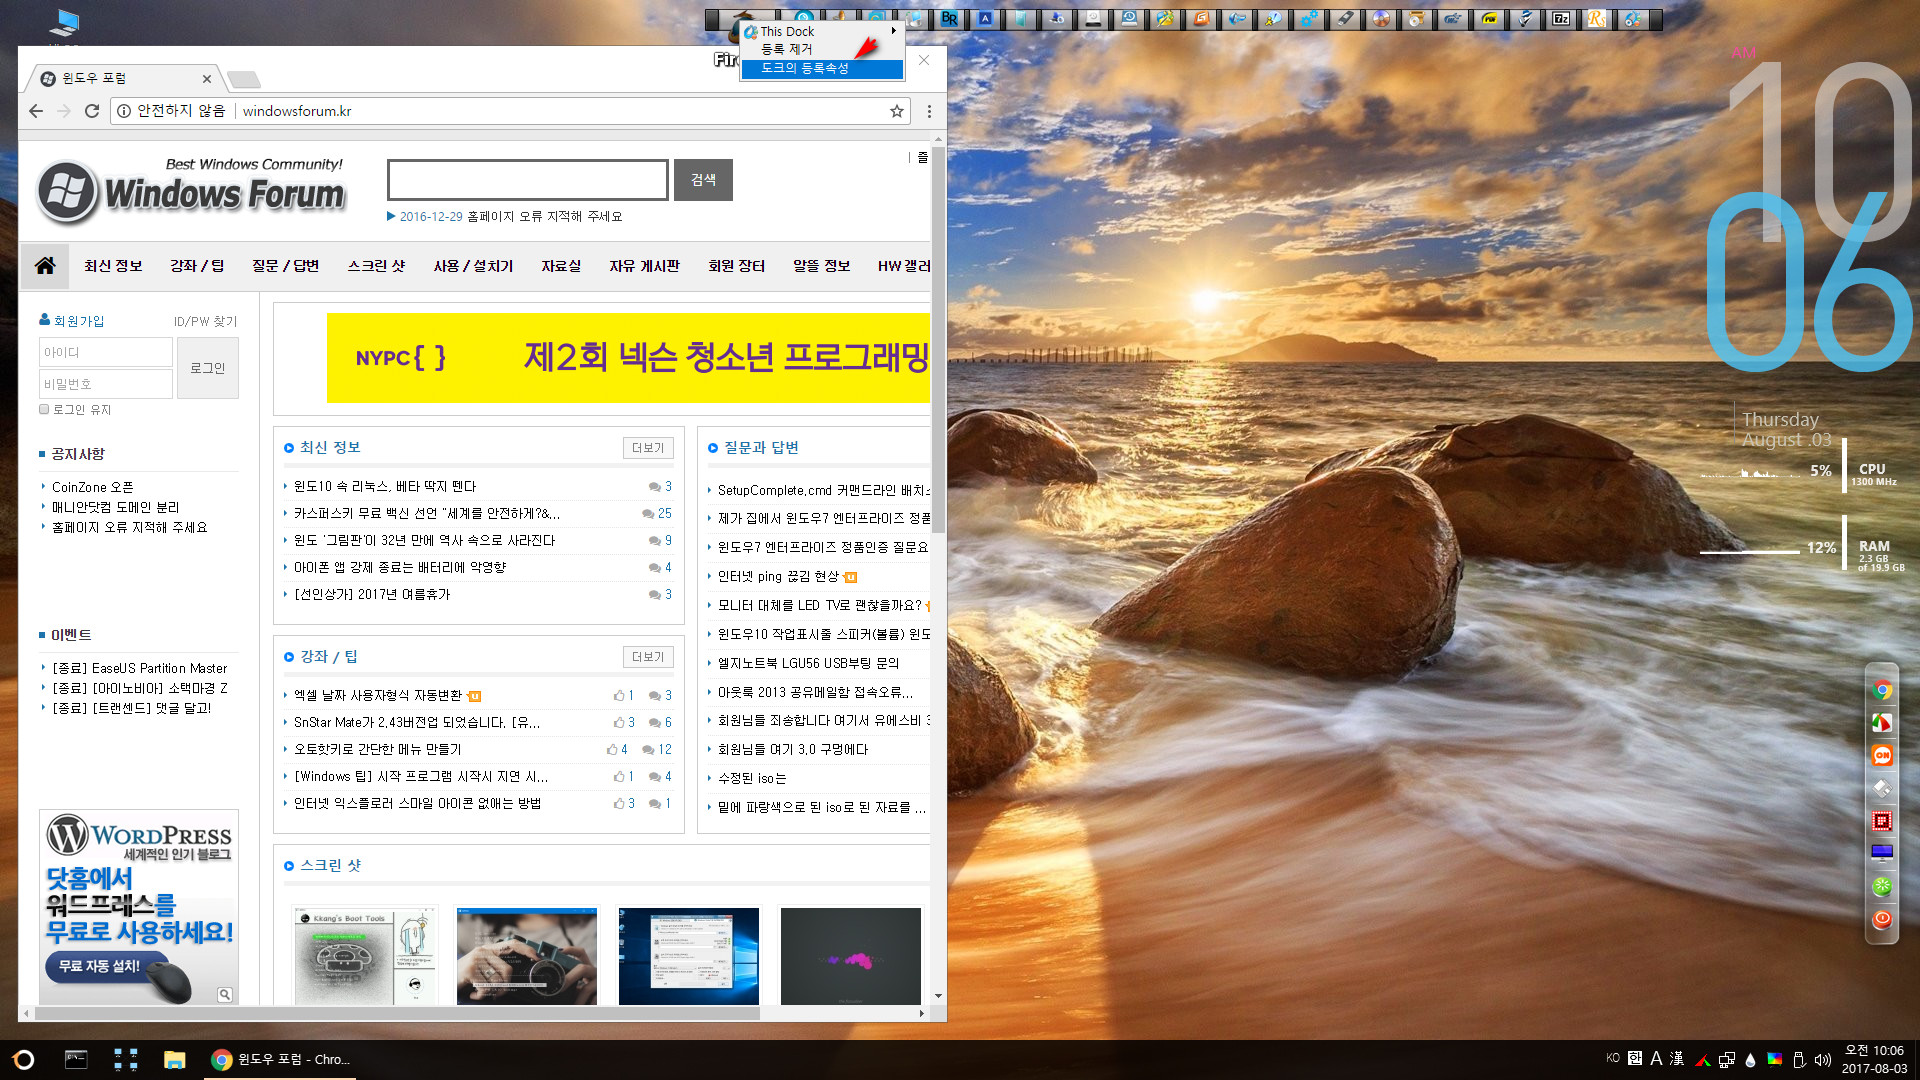The height and width of the screenshot is (1080, 1920).
Task: Open the orange ON chat icon in side dock
Action: tap(1882, 756)
